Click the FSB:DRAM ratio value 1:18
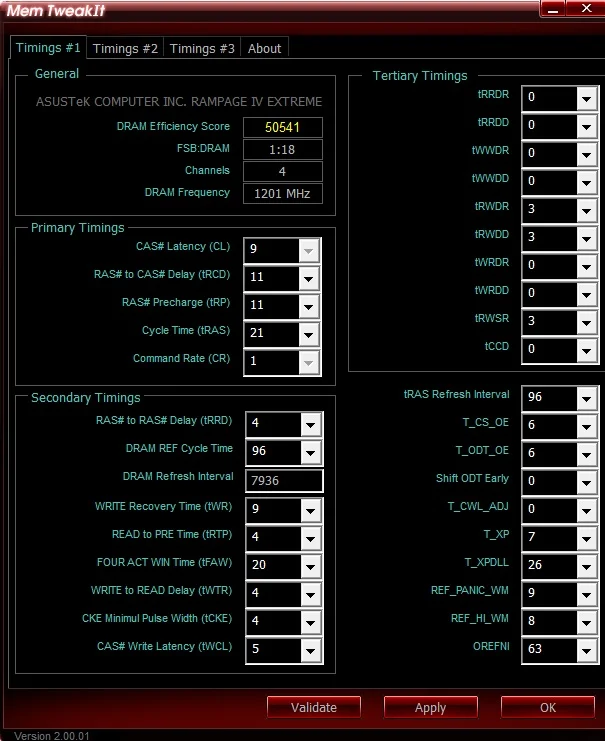The image size is (605, 741). (x=283, y=149)
